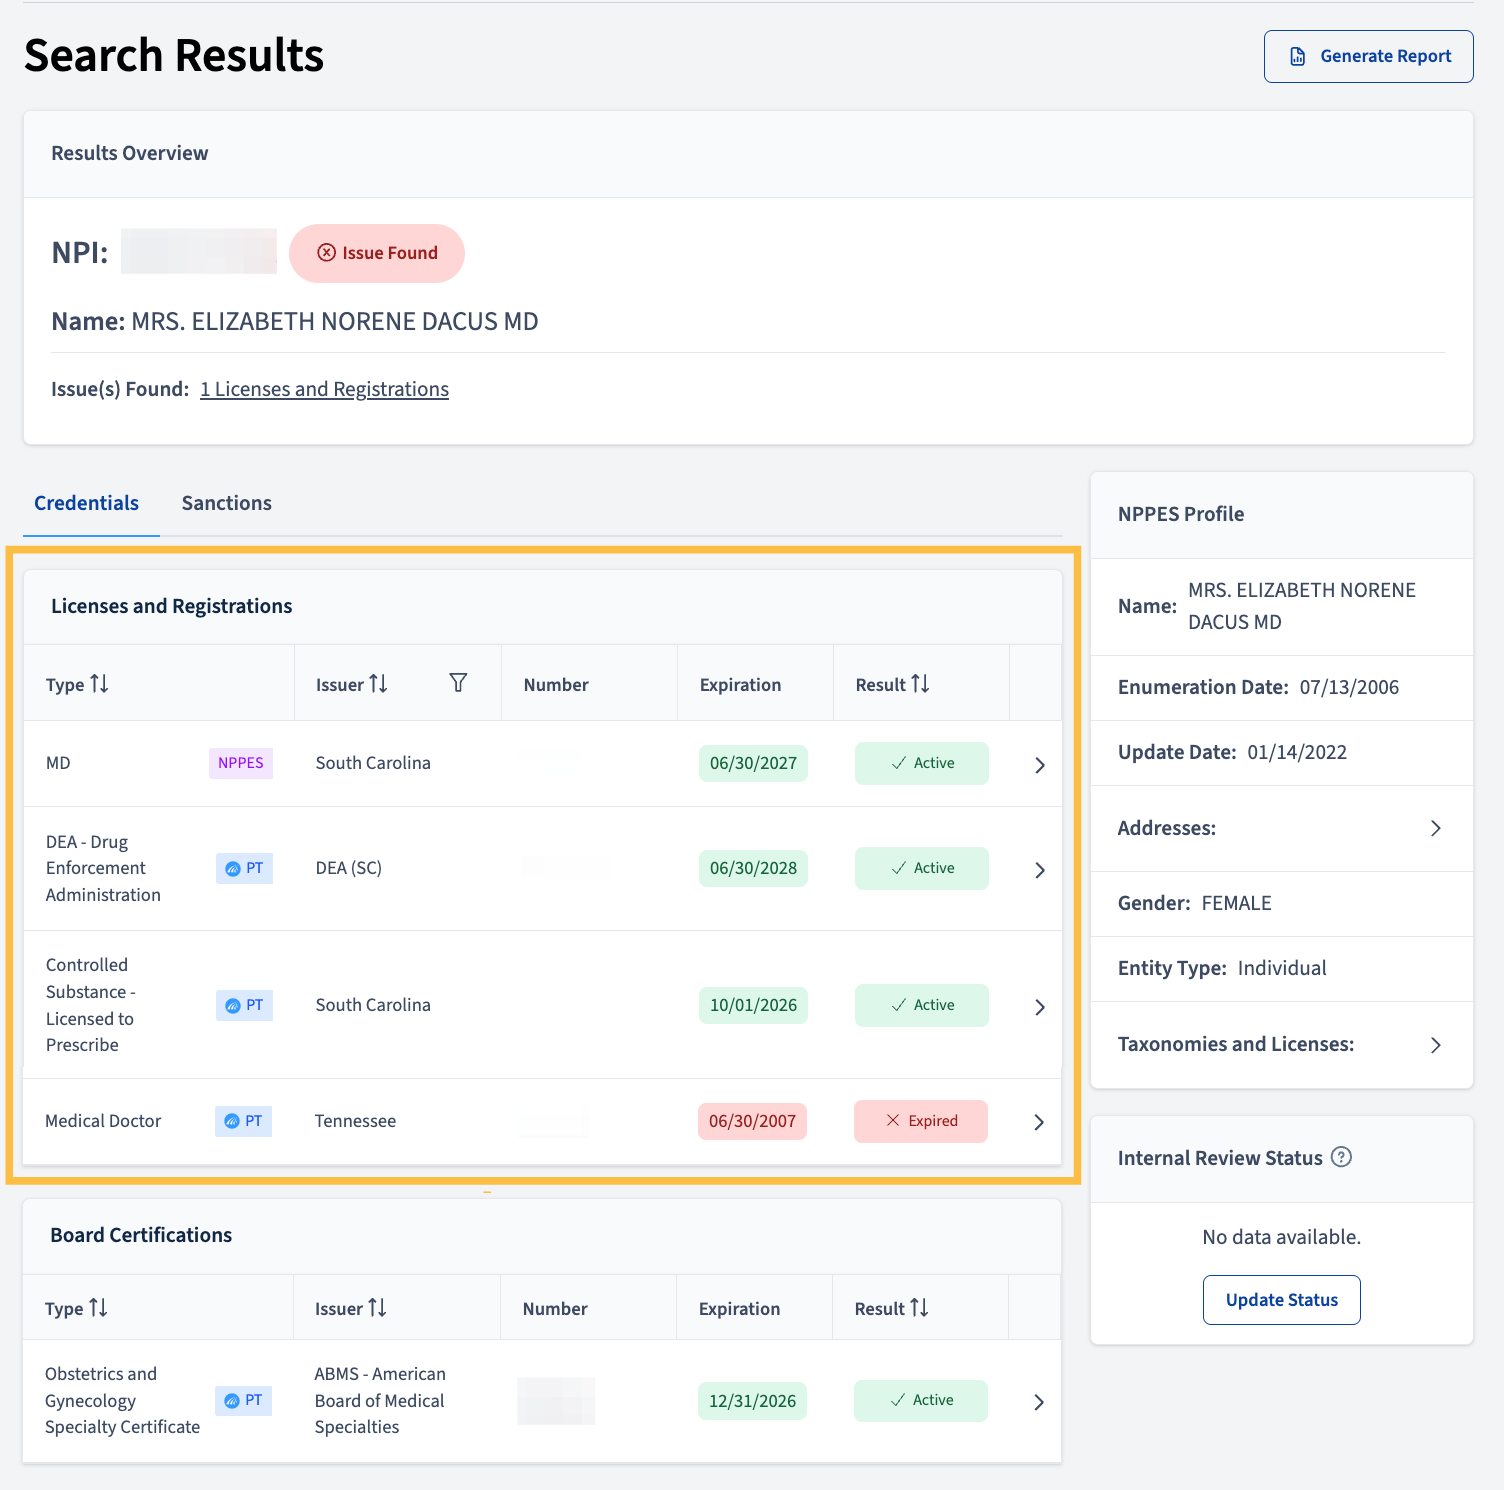The height and width of the screenshot is (1490, 1504).
Task: Click the Issue Found status badge
Action: tap(377, 253)
